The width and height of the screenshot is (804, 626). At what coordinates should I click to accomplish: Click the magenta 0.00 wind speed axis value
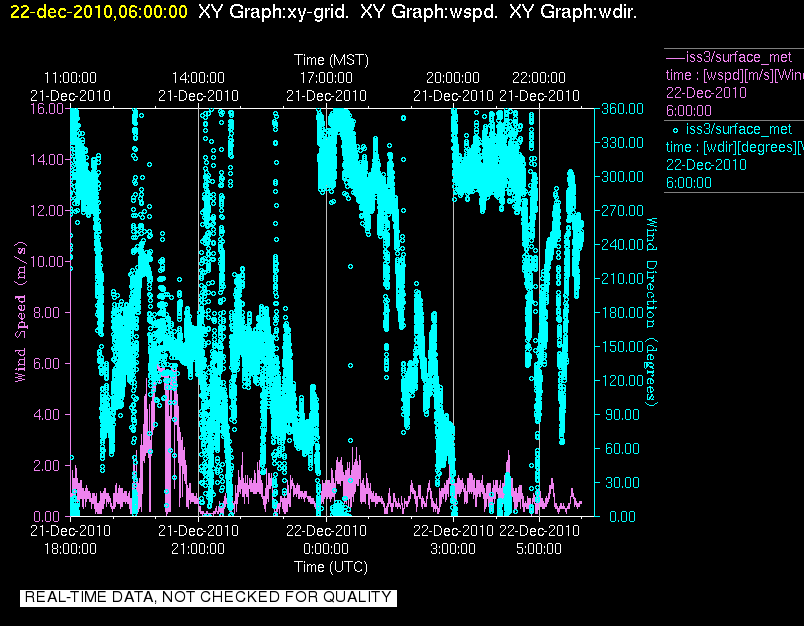pos(47,516)
